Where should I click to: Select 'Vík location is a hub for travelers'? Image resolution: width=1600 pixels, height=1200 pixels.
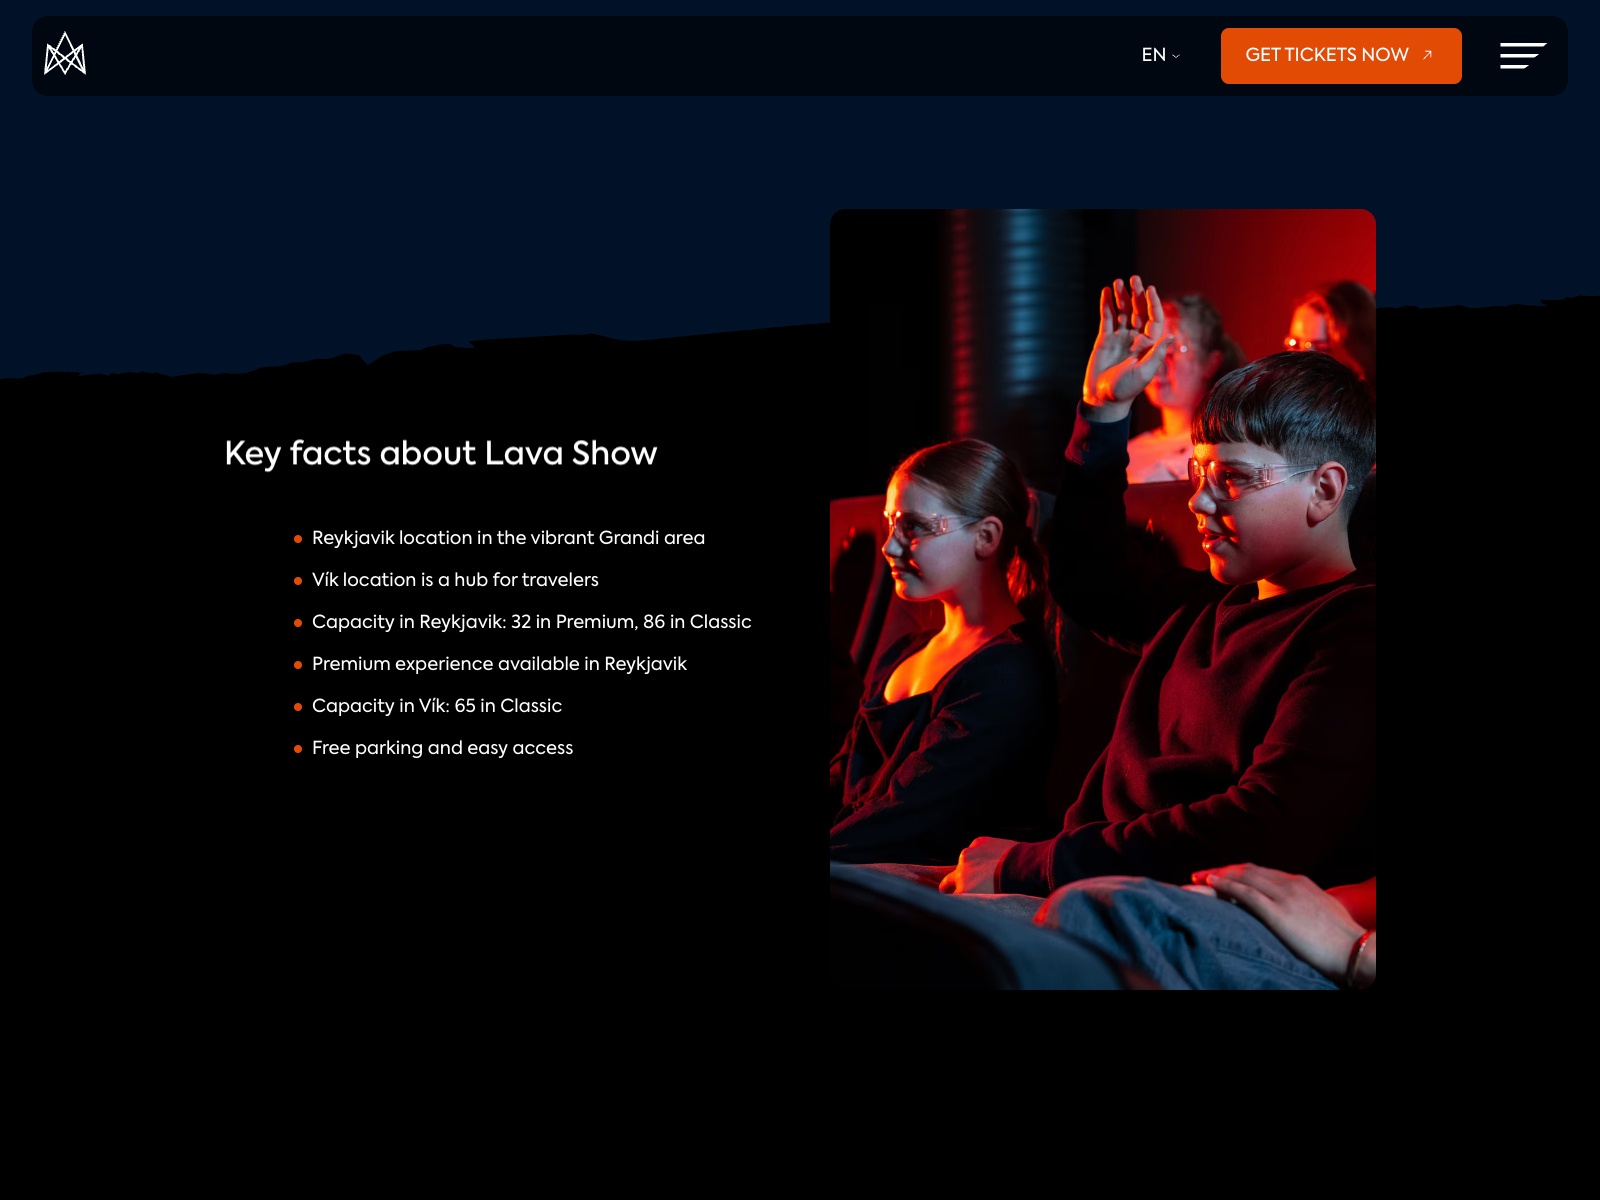[455, 580]
